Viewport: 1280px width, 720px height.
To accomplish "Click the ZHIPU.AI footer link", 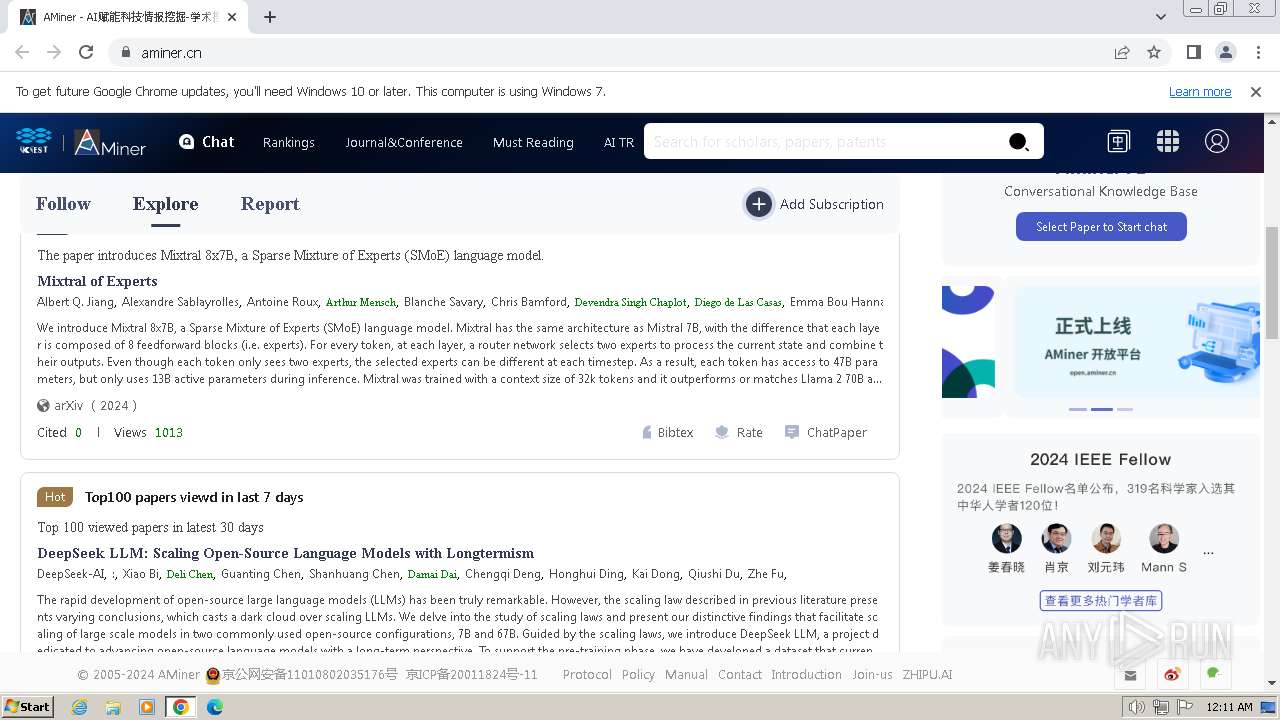I will click(x=927, y=675).
